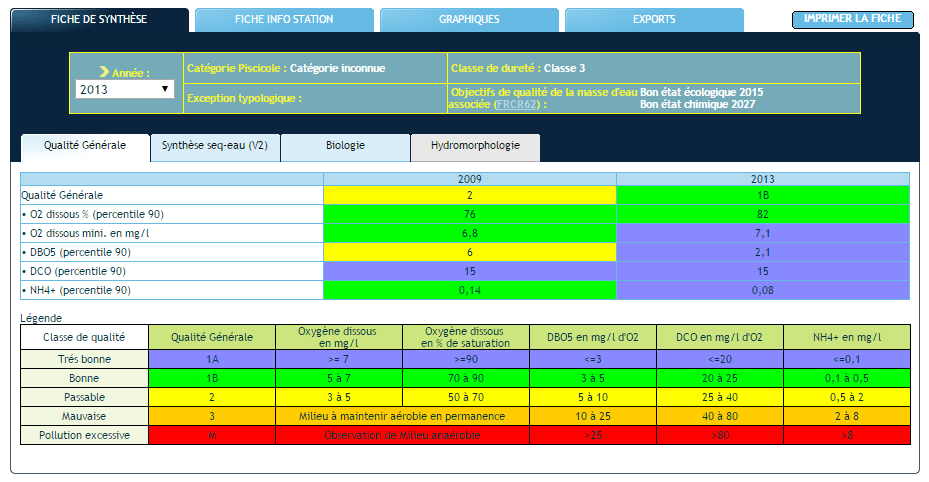Open the Synthèse seq-eau (V2) sub-tab
This screenshot has width=929, height=482.
[214, 146]
